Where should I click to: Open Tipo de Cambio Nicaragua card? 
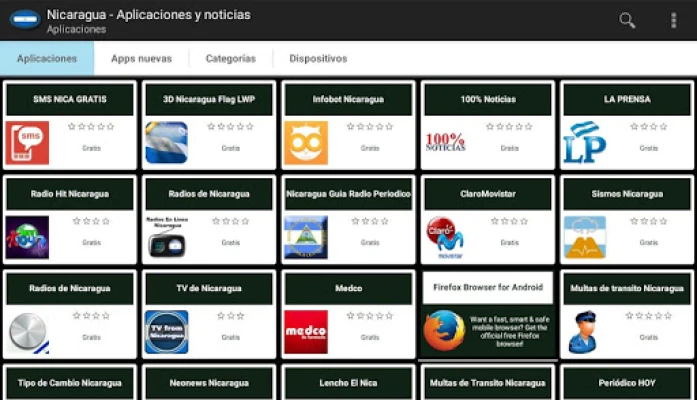coord(70,383)
